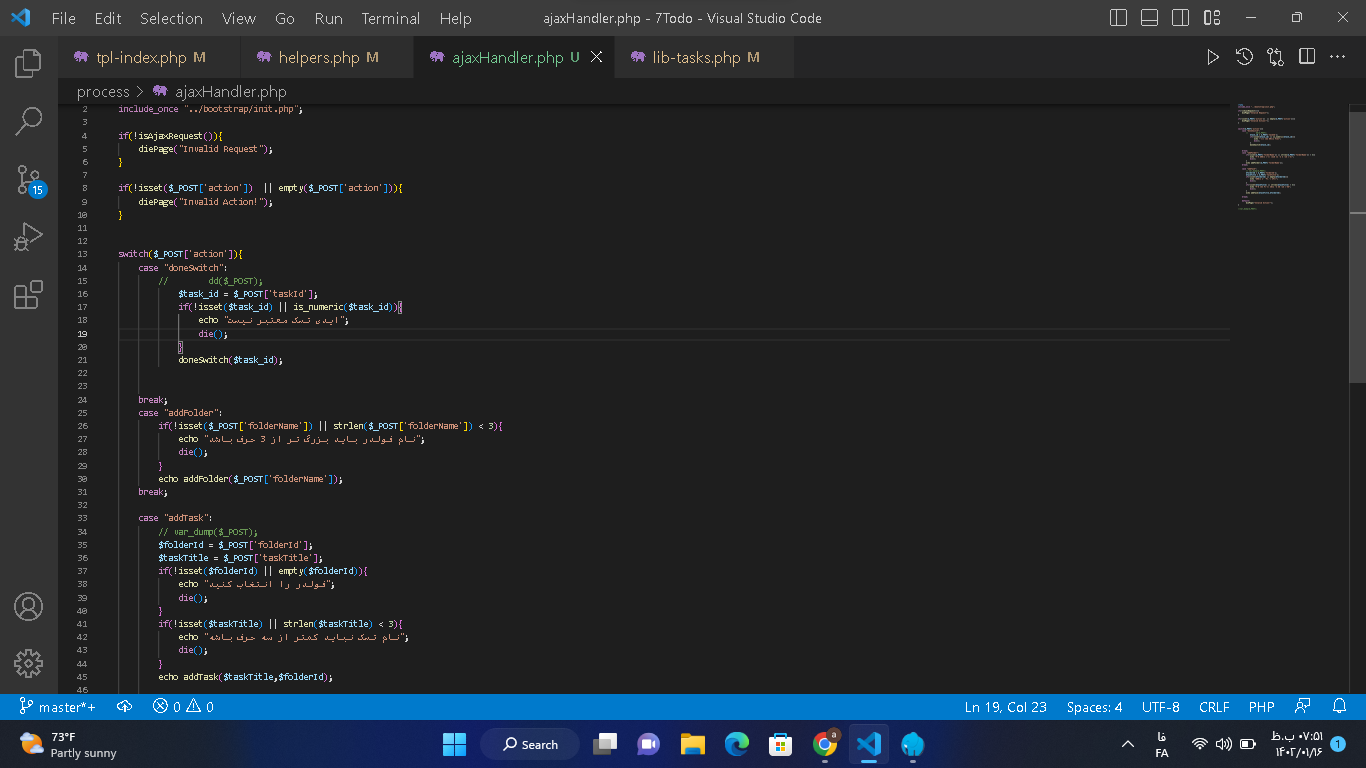Viewport: 1366px width, 768px height.
Task: Click the taskbar Search box
Action: coord(530,744)
